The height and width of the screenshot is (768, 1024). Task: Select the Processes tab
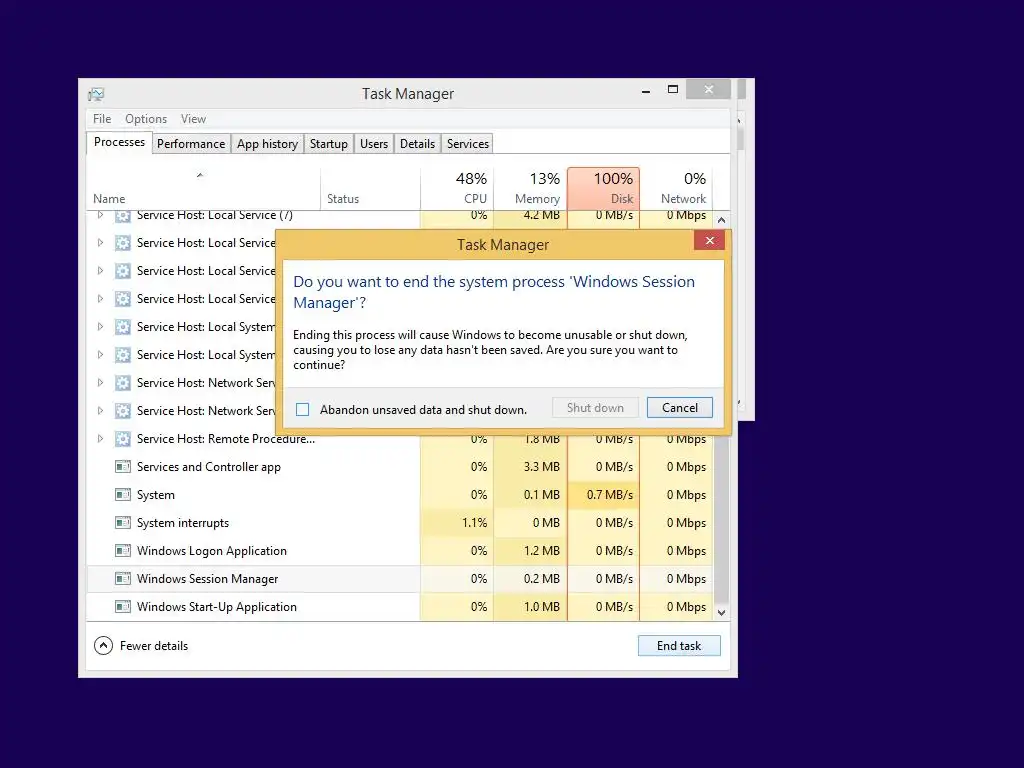119,142
